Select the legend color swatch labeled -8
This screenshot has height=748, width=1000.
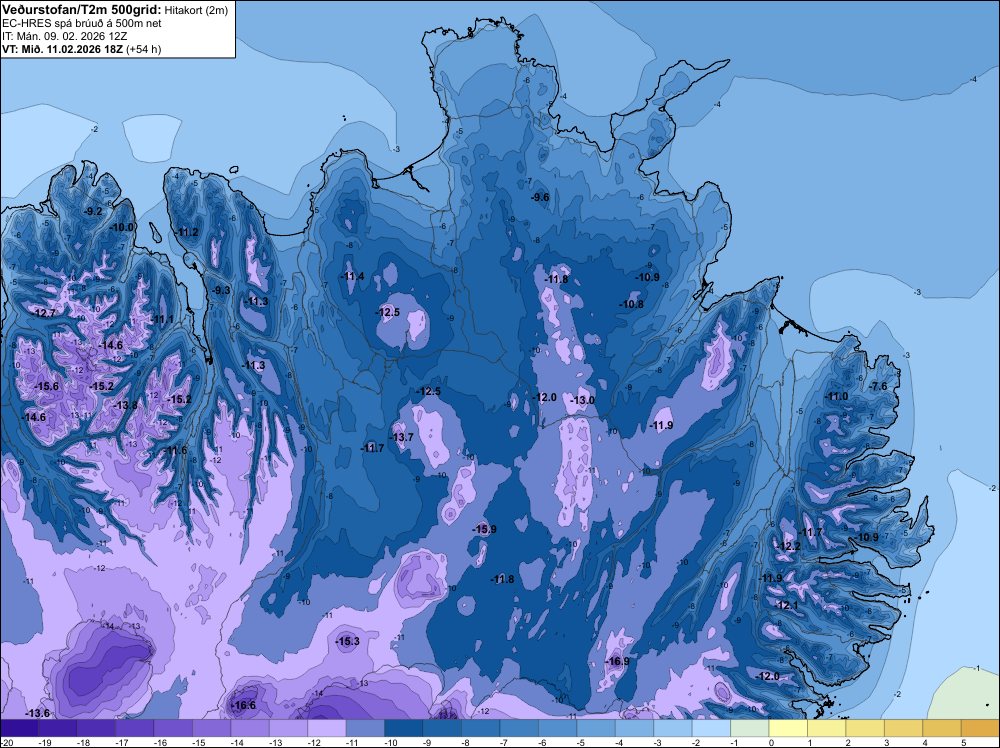(481, 728)
